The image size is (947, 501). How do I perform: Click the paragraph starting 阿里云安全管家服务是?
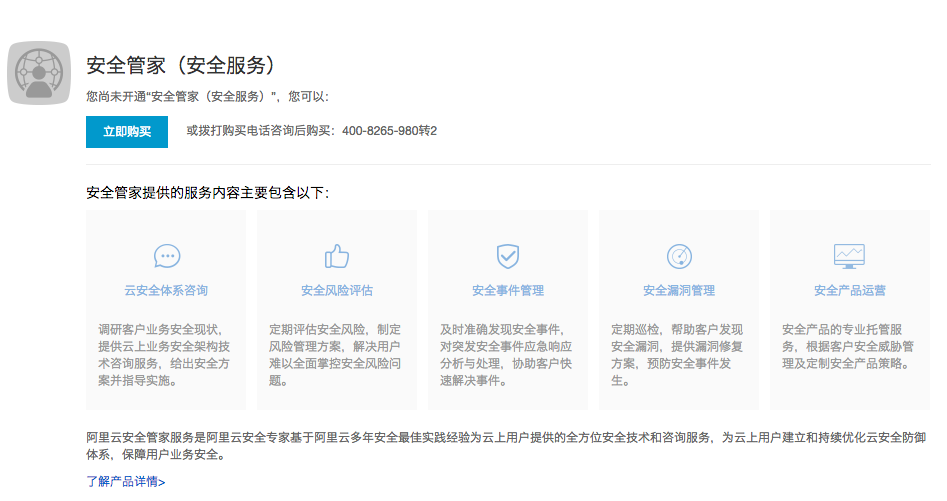coord(506,446)
